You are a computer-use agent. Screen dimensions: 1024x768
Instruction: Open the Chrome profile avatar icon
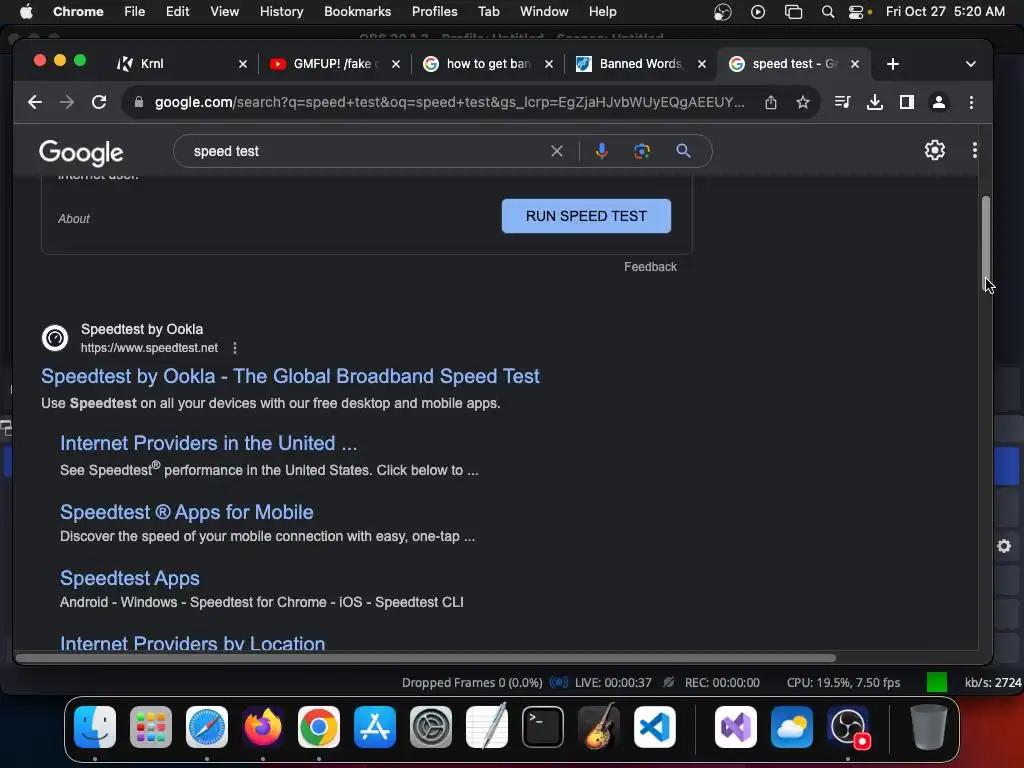click(938, 102)
